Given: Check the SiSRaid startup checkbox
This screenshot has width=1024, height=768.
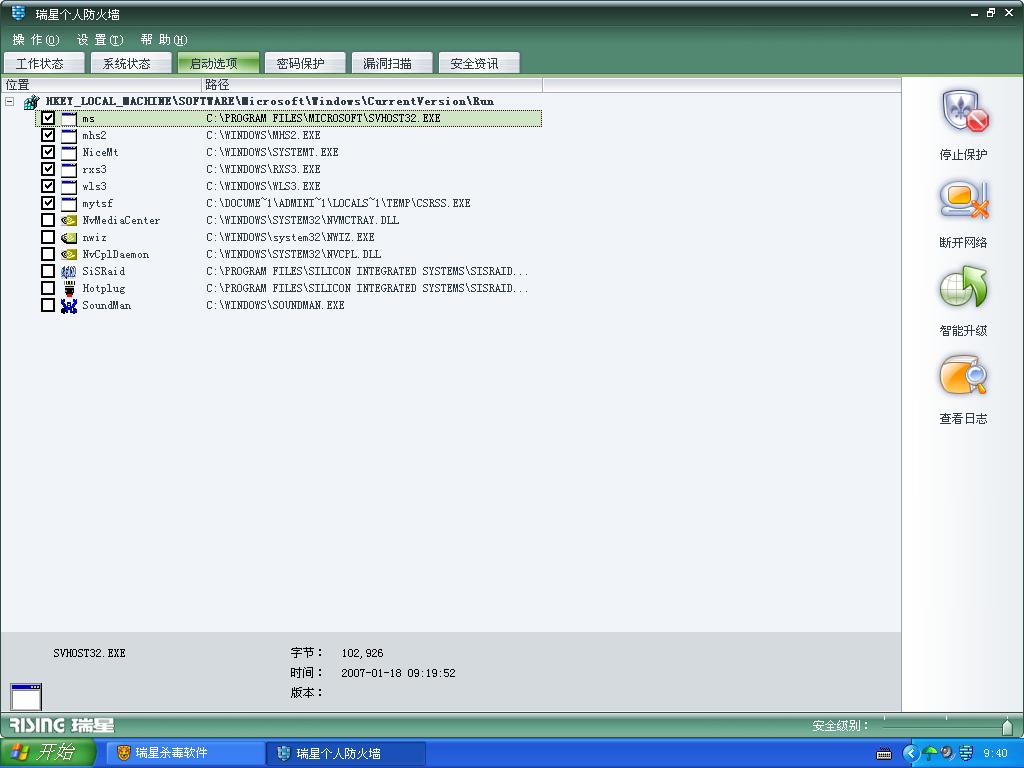Looking at the screenshot, I should pos(48,271).
